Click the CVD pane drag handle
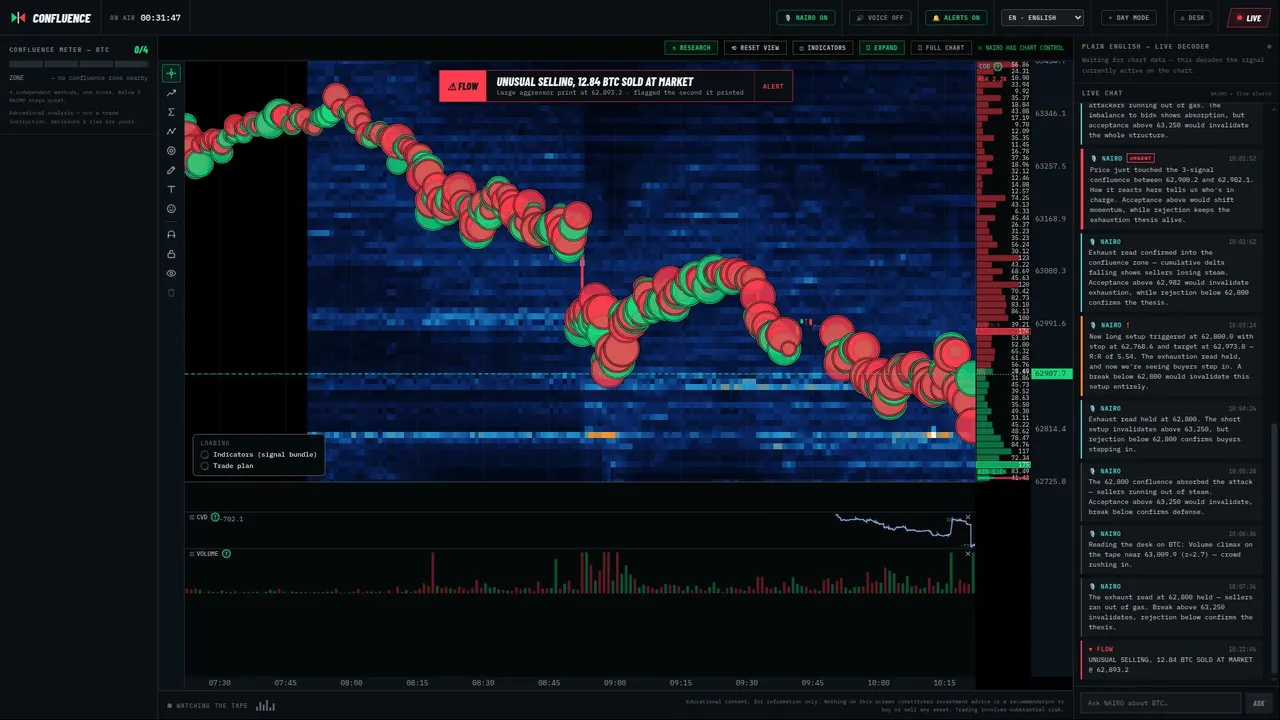The height and width of the screenshot is (720, 1280). coord(191,518)
